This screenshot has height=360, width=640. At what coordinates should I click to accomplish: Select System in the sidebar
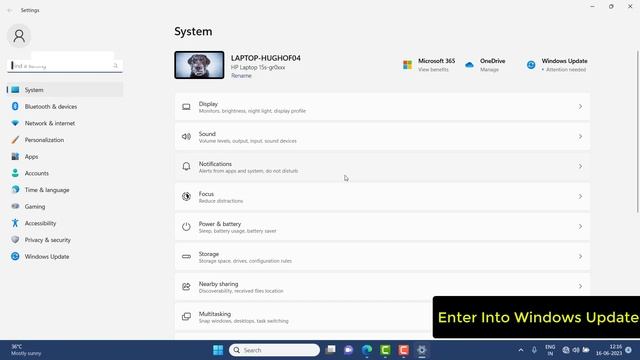[x=65, y=90]
